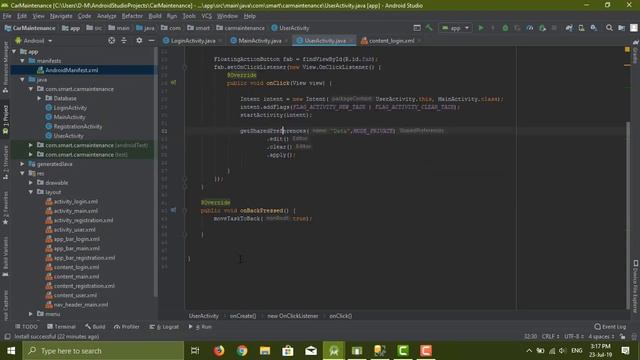Toggle the Device File Explorer side panel

636,287
